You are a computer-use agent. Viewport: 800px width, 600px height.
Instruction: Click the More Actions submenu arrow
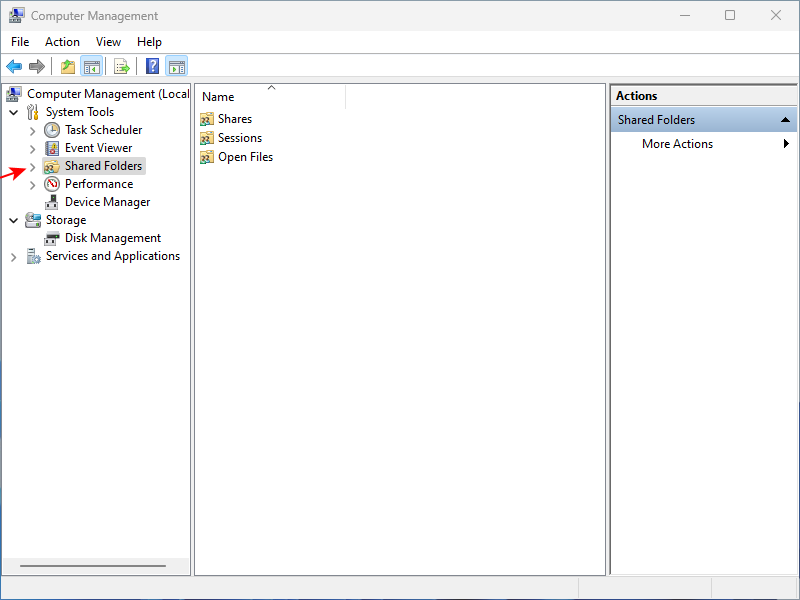click(x=786, y=144)
